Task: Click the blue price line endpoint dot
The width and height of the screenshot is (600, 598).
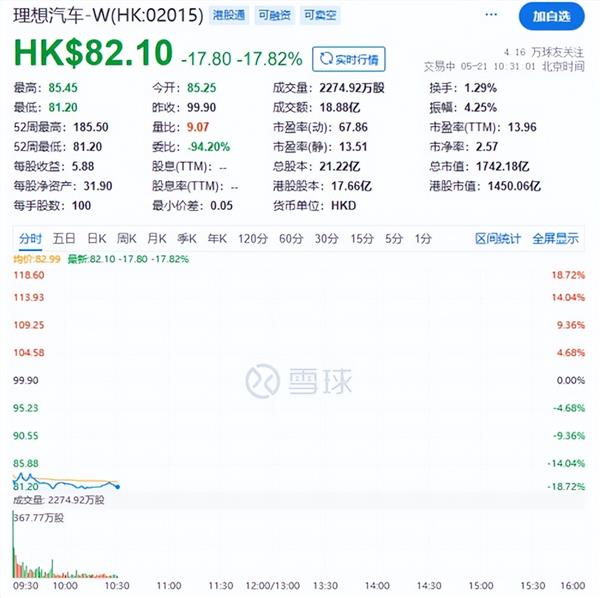Action: [117, 486]
